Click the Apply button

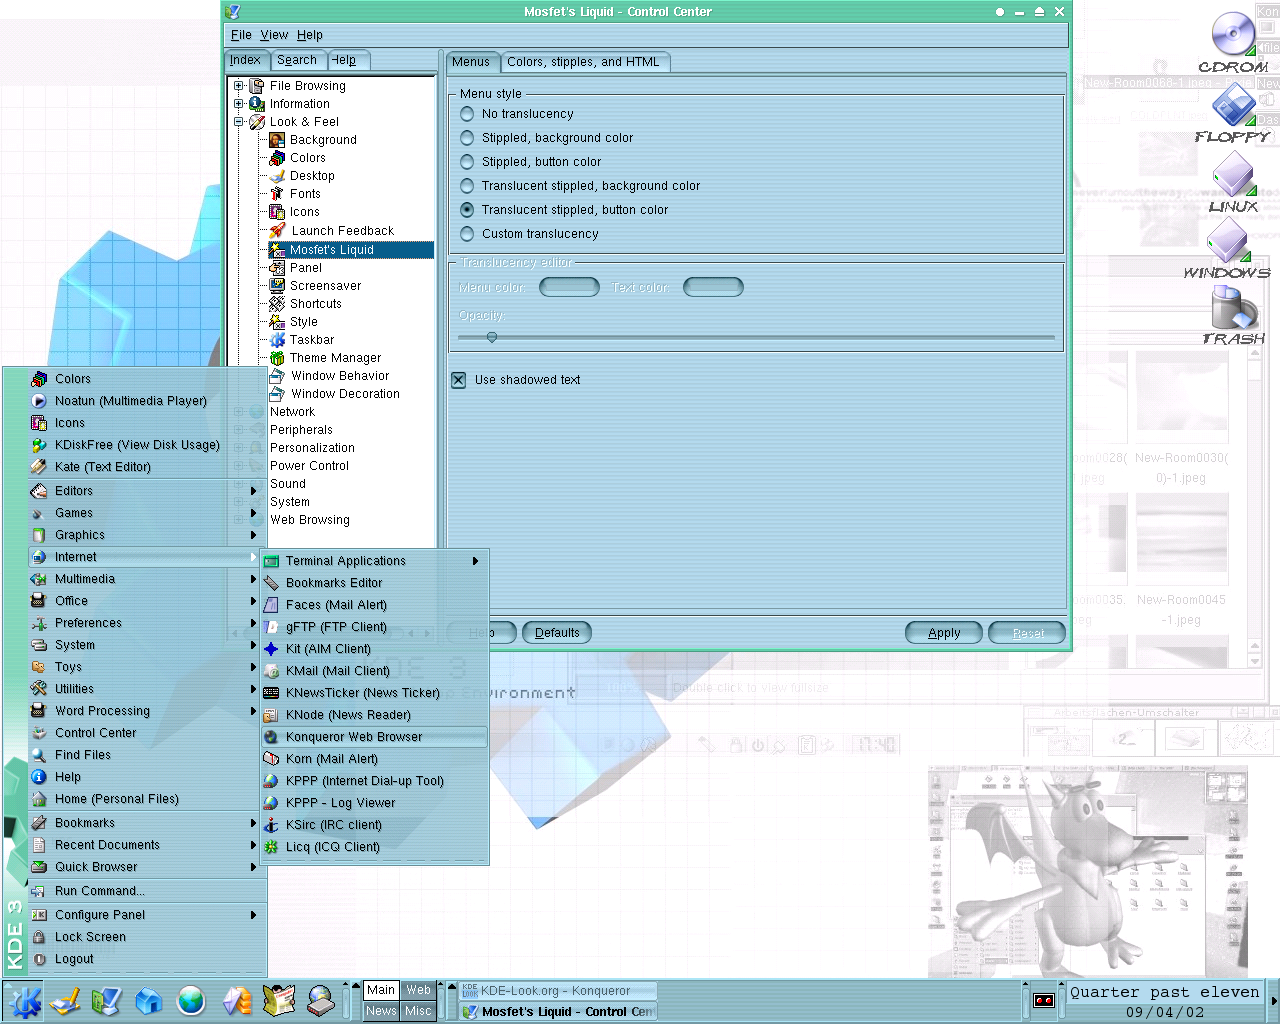tap(944, 633)
